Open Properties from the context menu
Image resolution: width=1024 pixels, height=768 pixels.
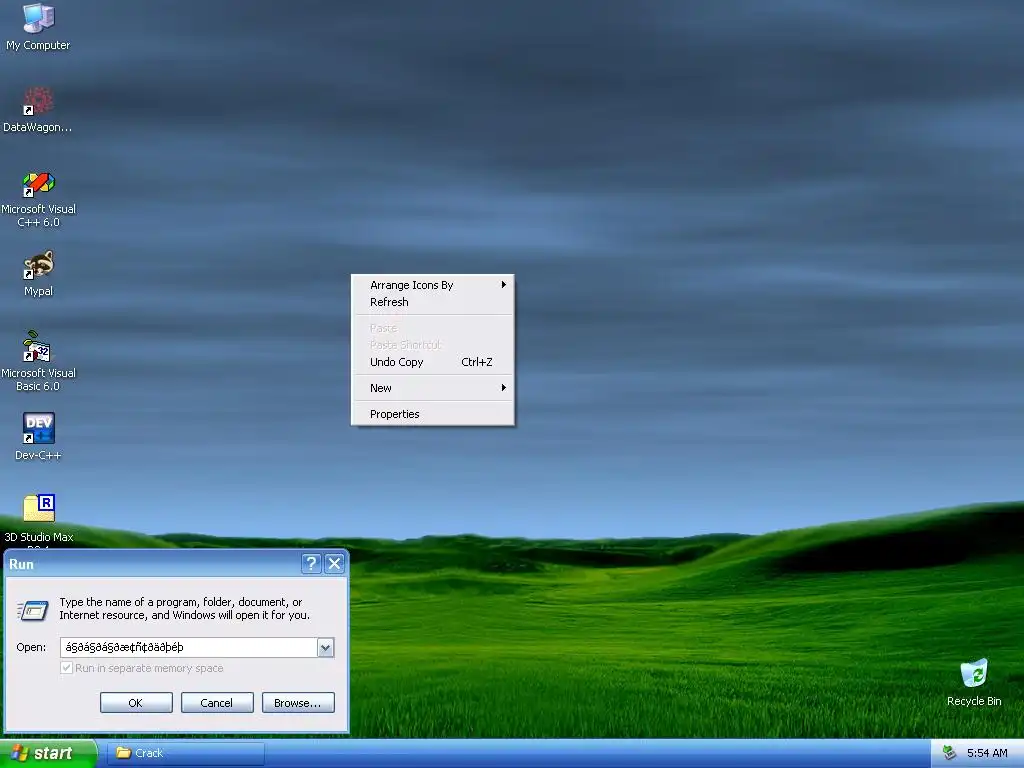(433, 414)
